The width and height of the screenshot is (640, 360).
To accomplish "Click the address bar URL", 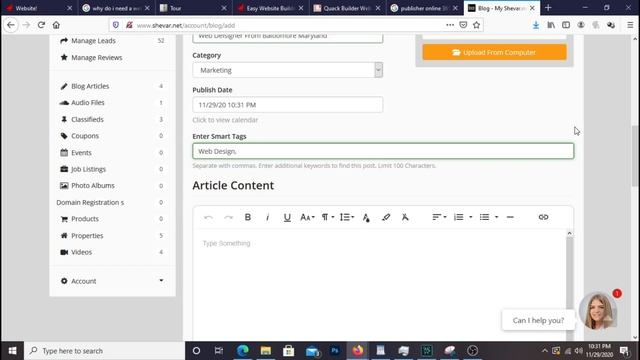I will coord(186,25).
